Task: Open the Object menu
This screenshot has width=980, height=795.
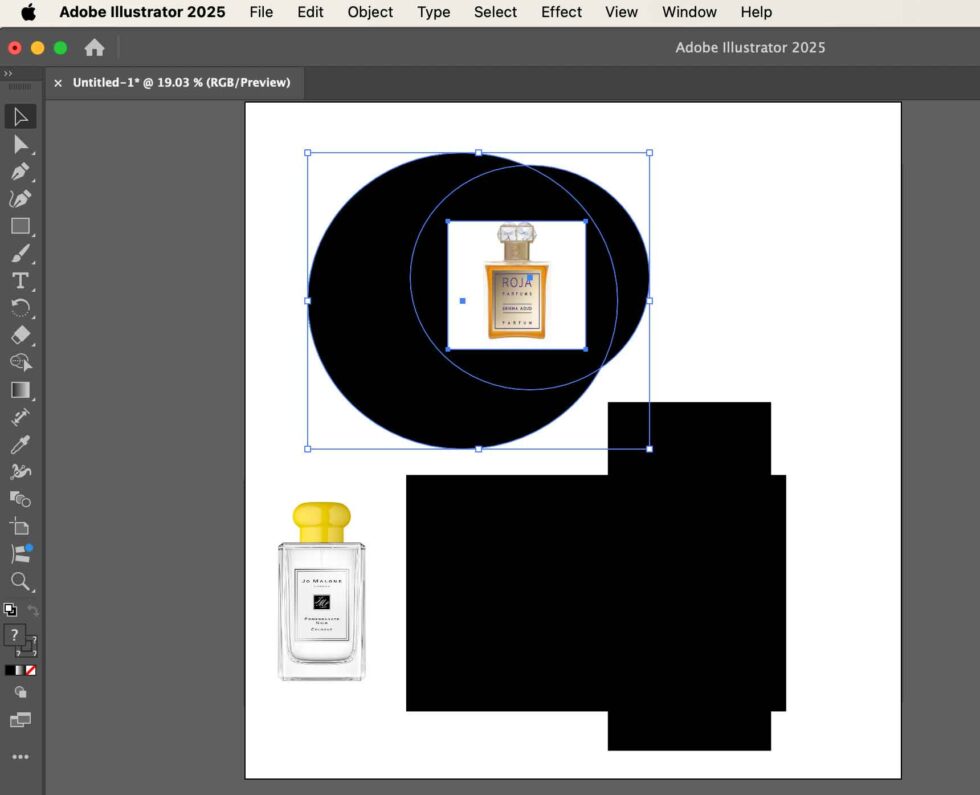Action: click(369, 12)
